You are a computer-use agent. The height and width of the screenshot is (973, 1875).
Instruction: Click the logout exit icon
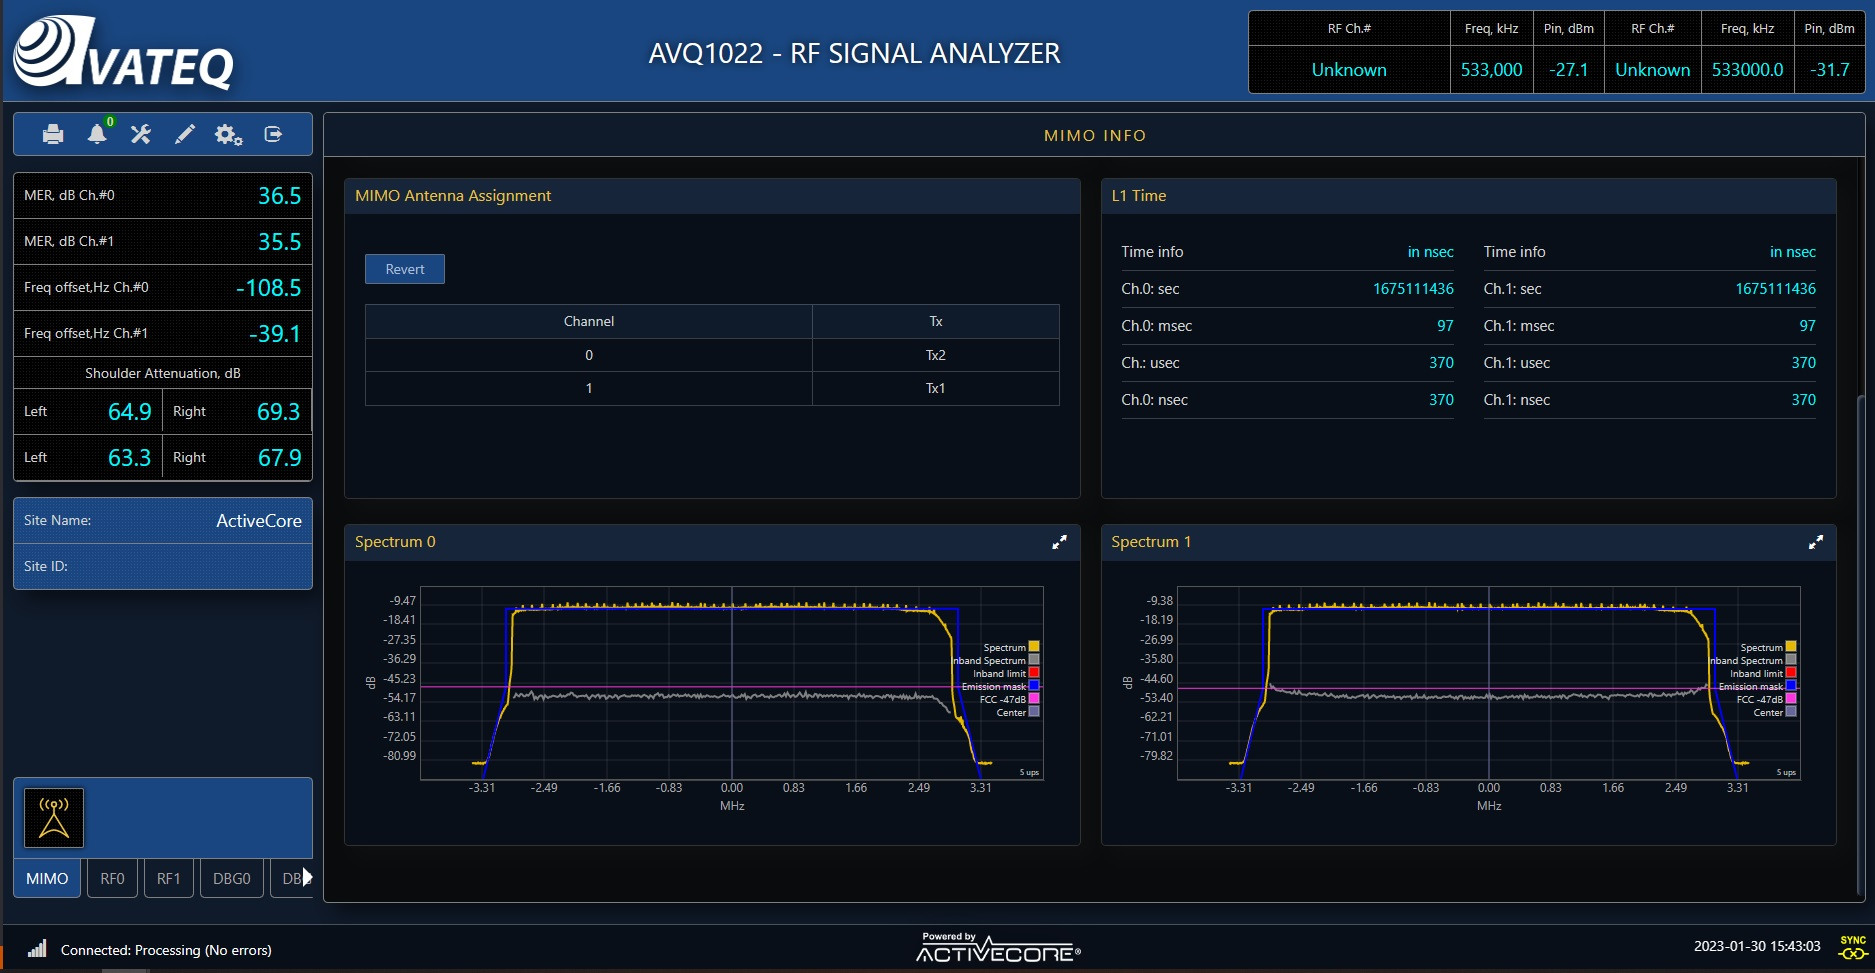(x=273, y=134)
